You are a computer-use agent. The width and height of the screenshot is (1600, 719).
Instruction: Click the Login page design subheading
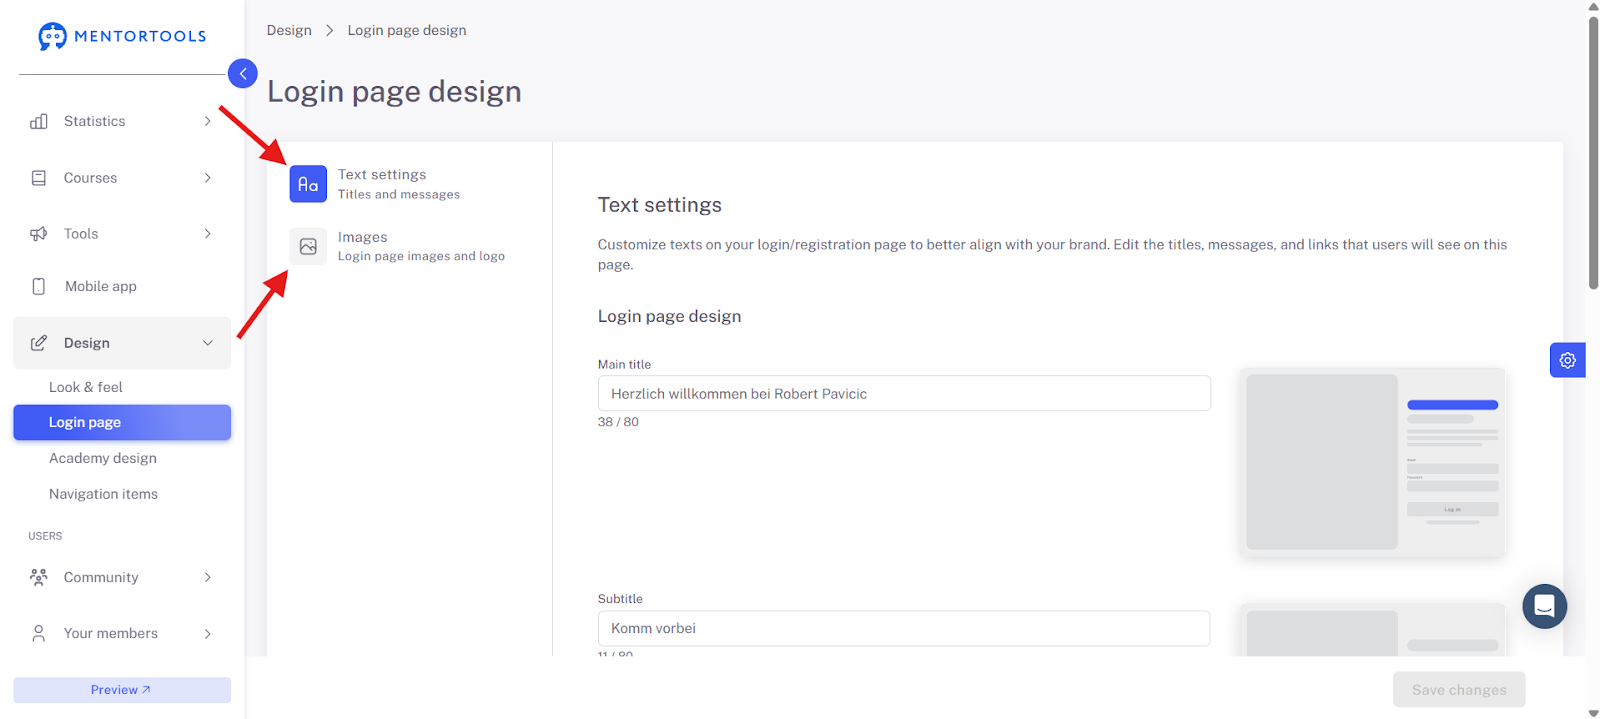tap(670, 316)
